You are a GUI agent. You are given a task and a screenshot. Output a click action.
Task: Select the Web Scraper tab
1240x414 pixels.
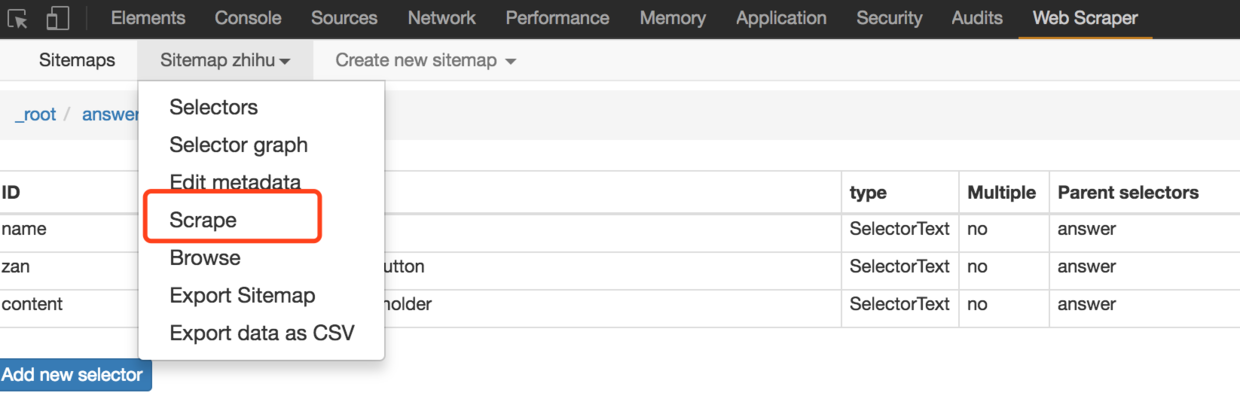pyautogui.click(x=1085, y=18)
